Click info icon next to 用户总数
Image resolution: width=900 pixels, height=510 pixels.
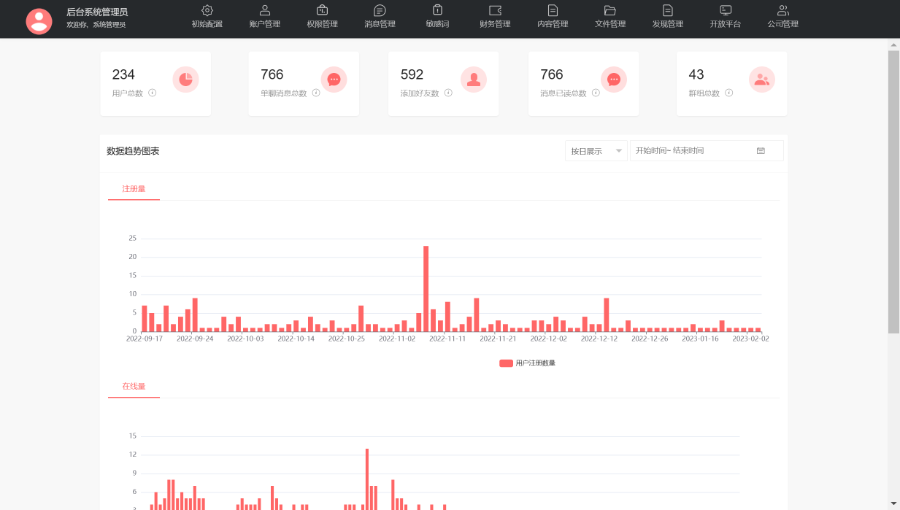152,93
